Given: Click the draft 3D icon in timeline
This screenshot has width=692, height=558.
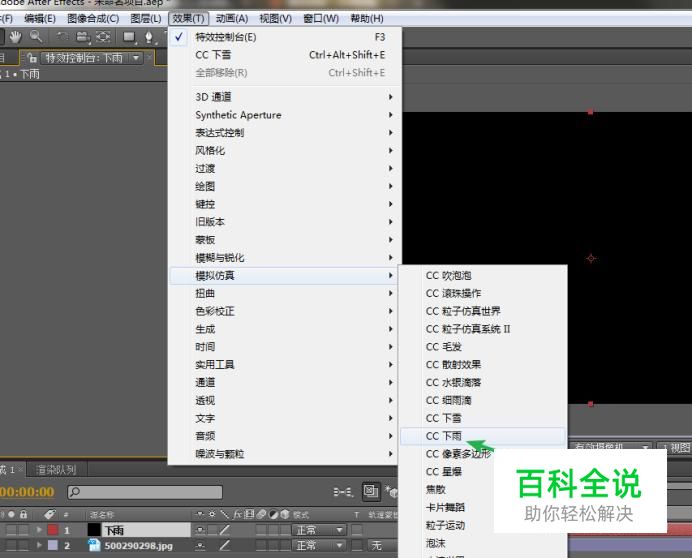Looking at the screenshot, I should (391, 491).
